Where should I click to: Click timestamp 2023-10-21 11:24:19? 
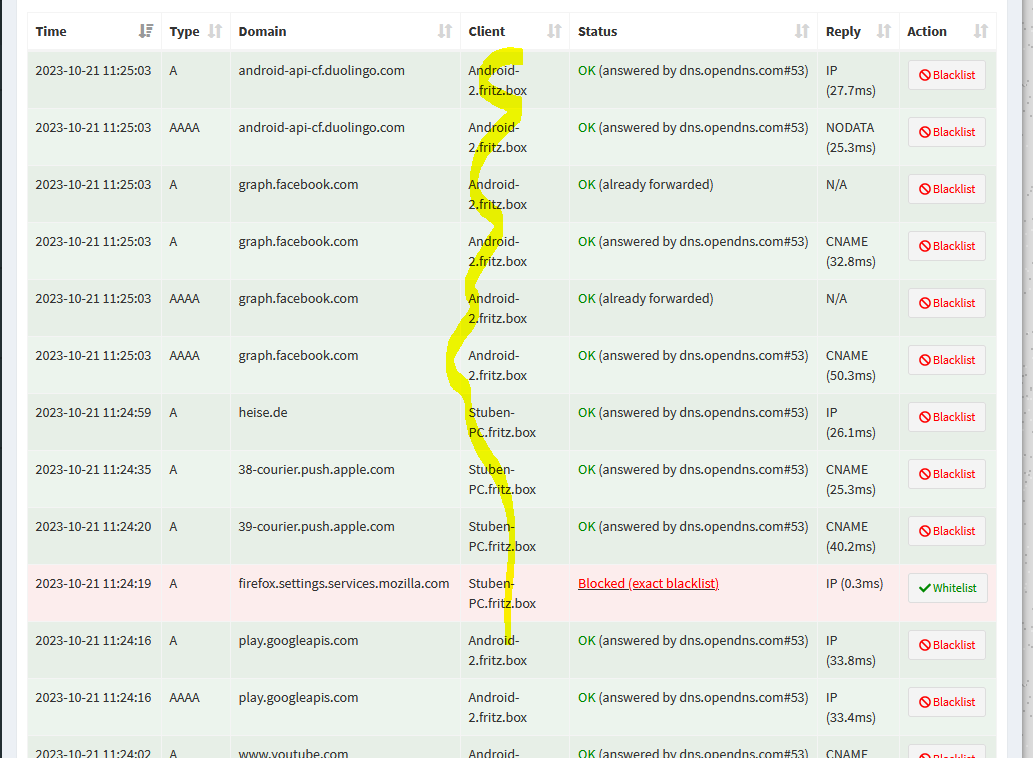click(93, 583)
